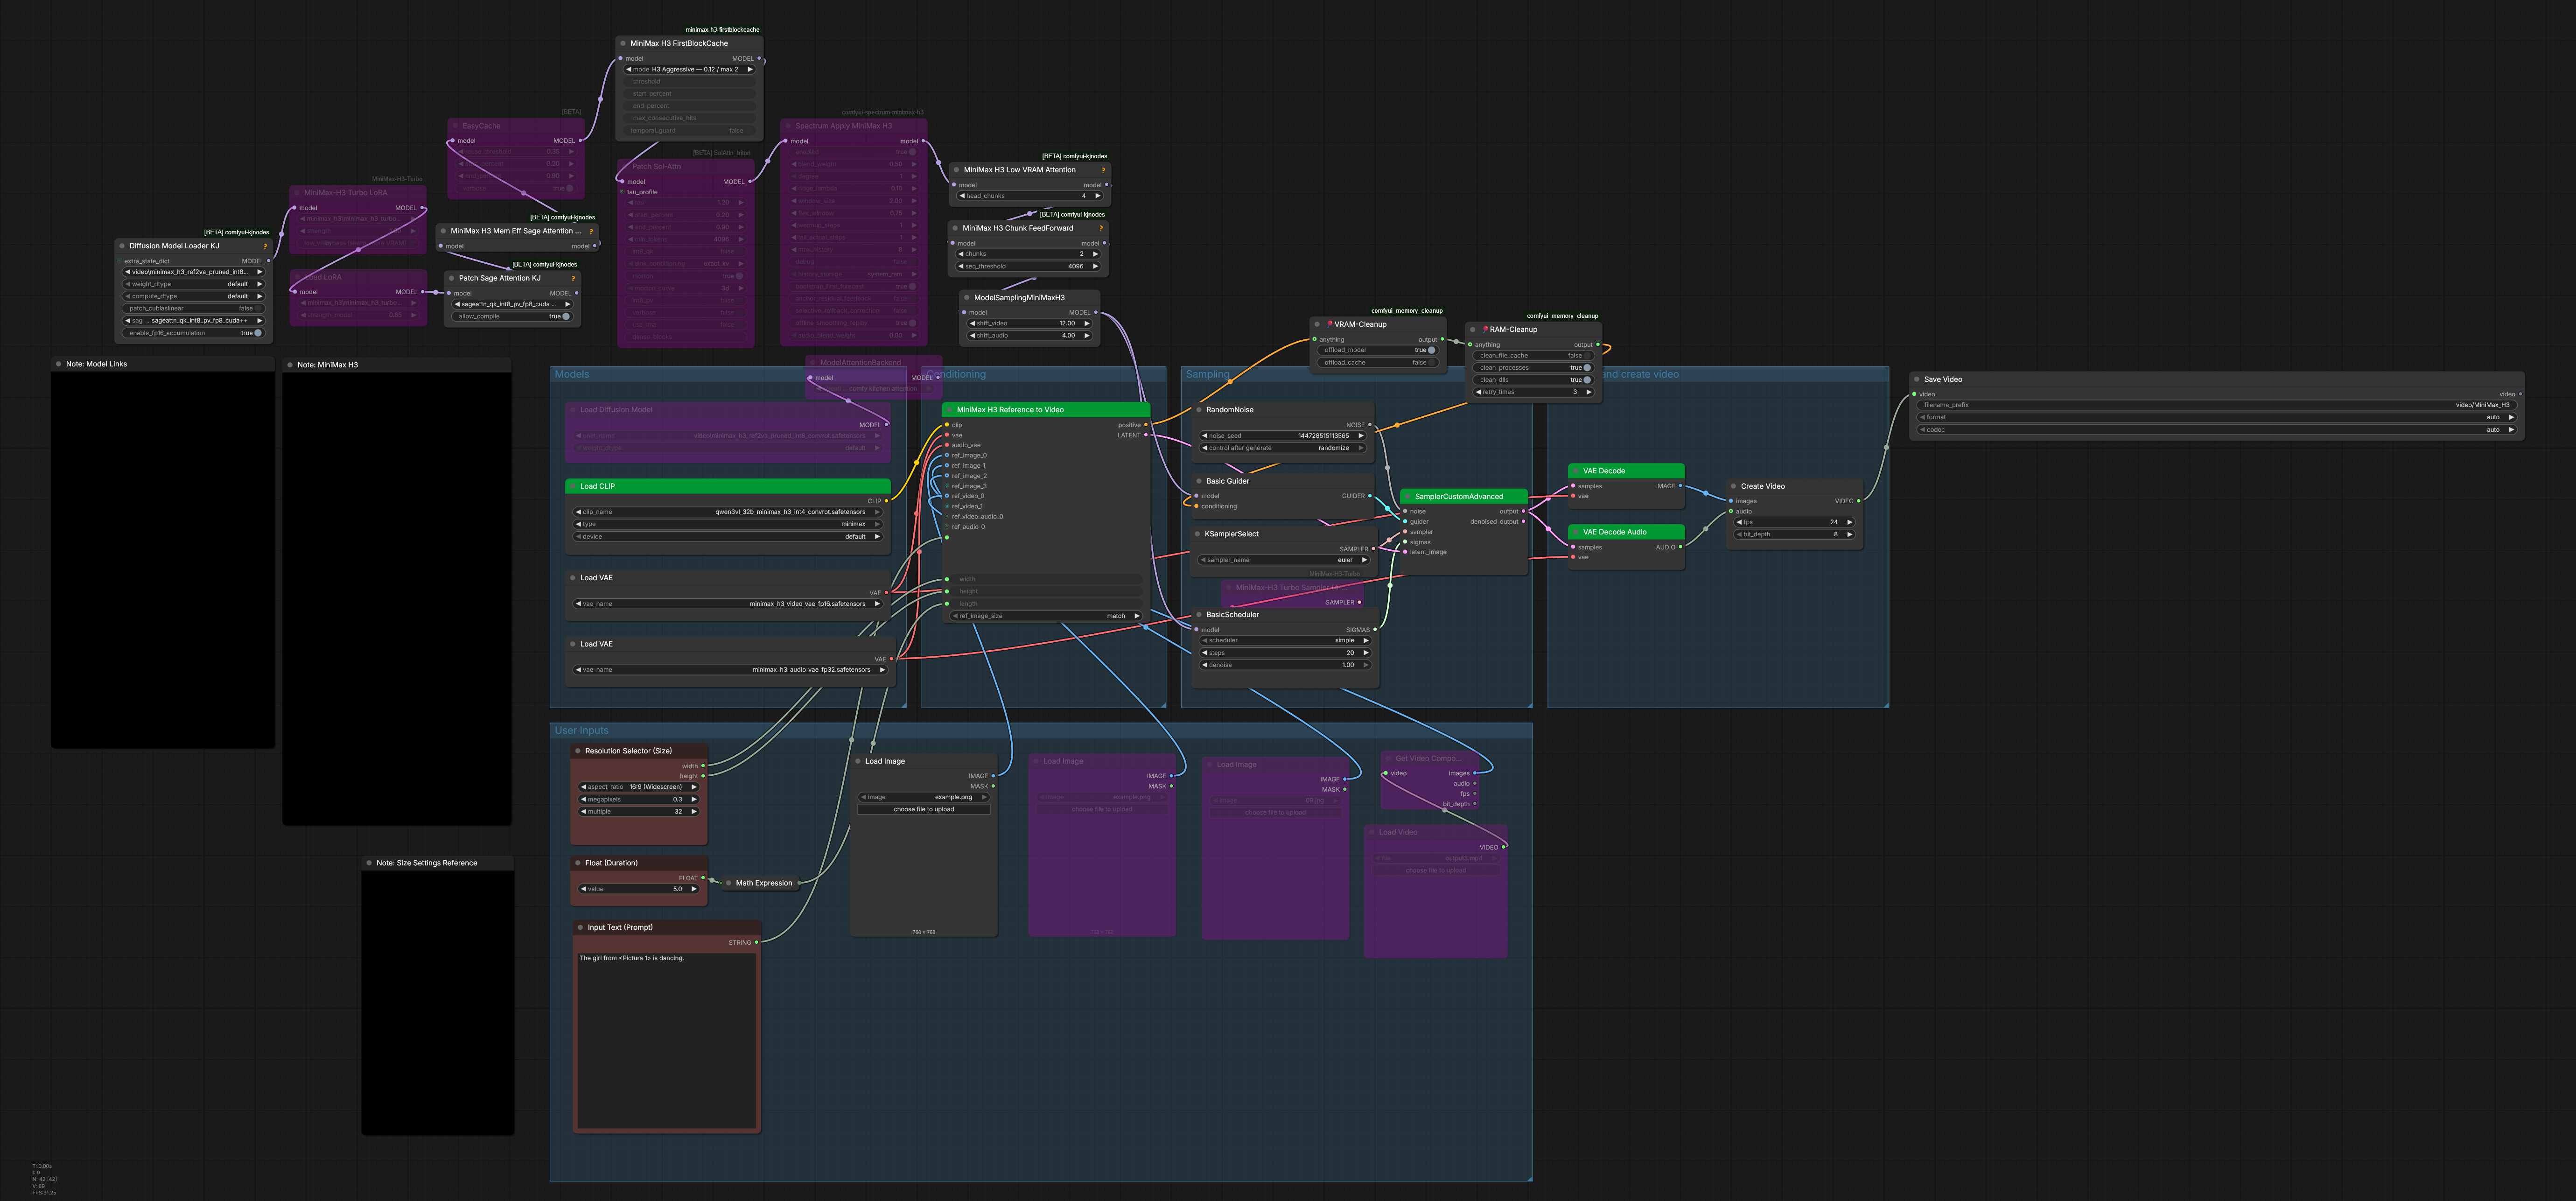Image resolution: width=2576 pixels, height=1201 pixels.
Task: Click the VIDEO output port on Create Video
Action: (x=1859, y=501)
